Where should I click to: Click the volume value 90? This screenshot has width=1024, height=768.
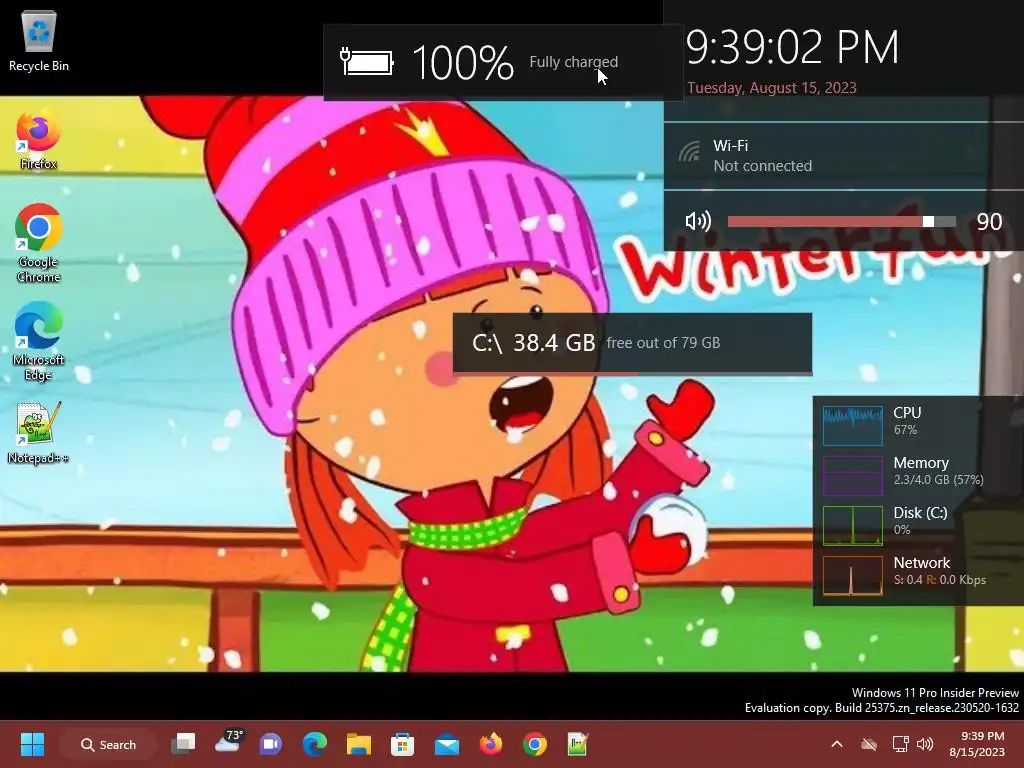[x=989, y=222]
